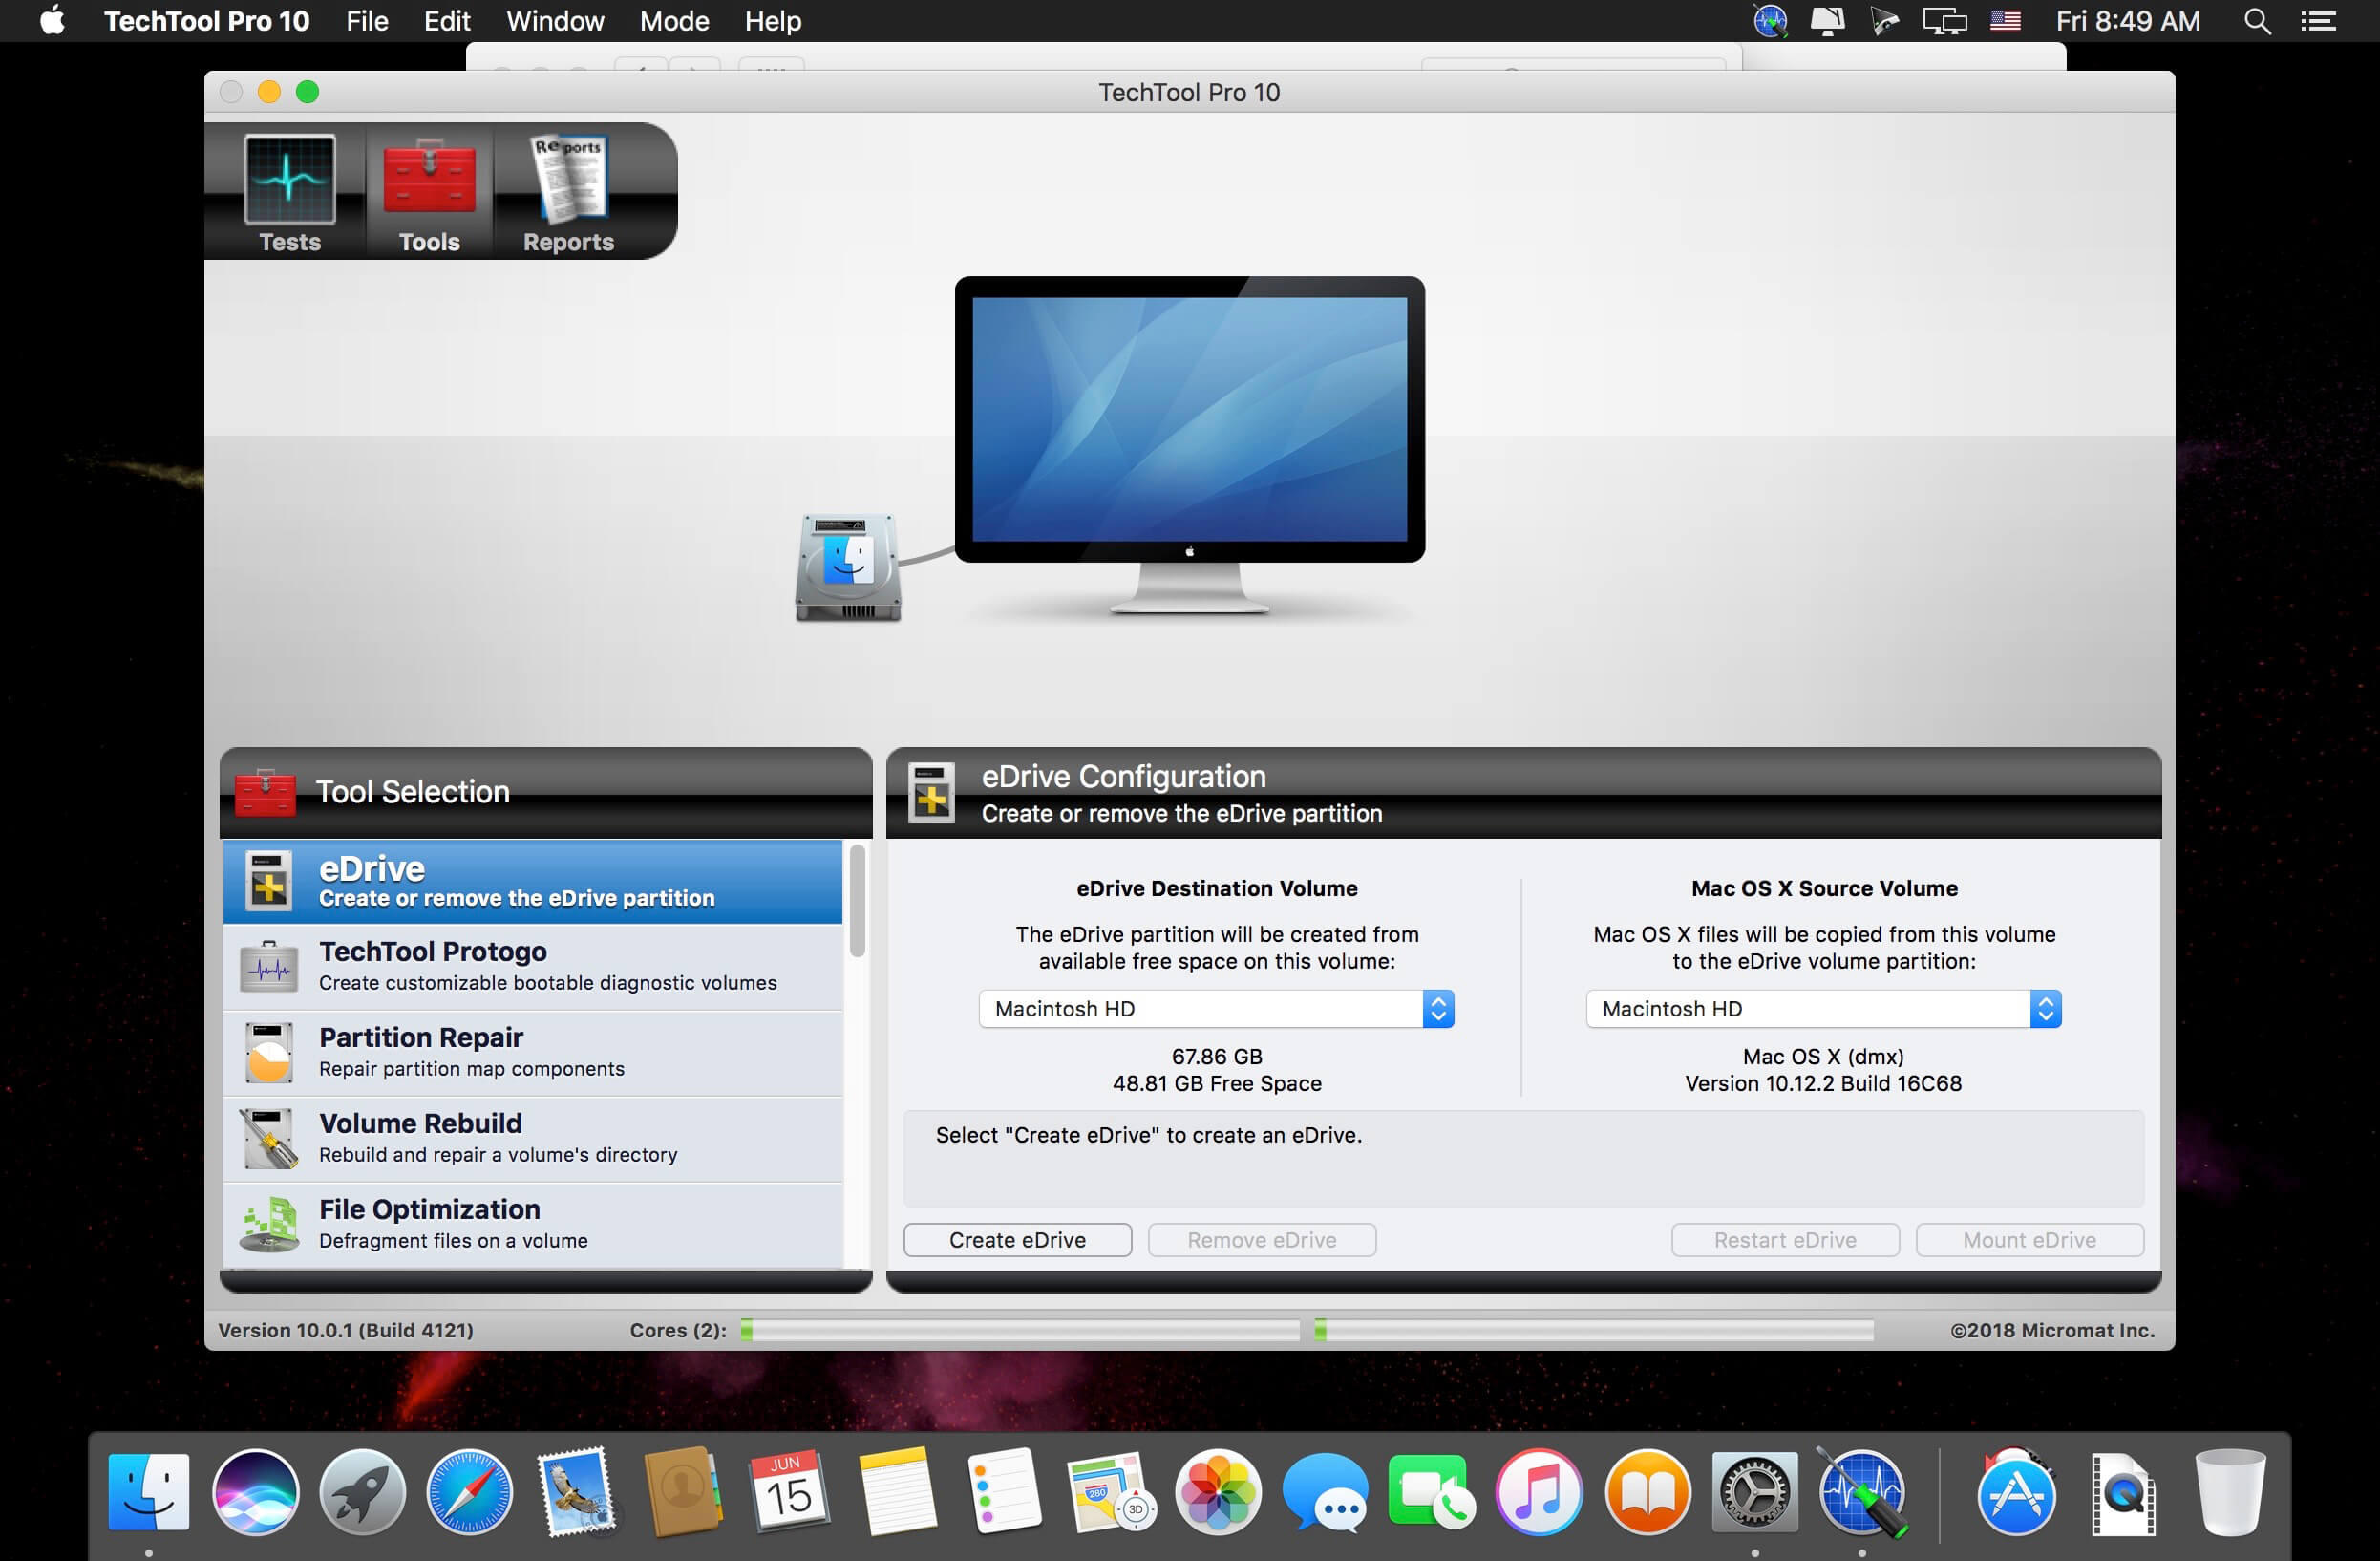Viewport: 2380px width, 1561px height.
Task: Click the US flag input source icon
Action: 2005,21
